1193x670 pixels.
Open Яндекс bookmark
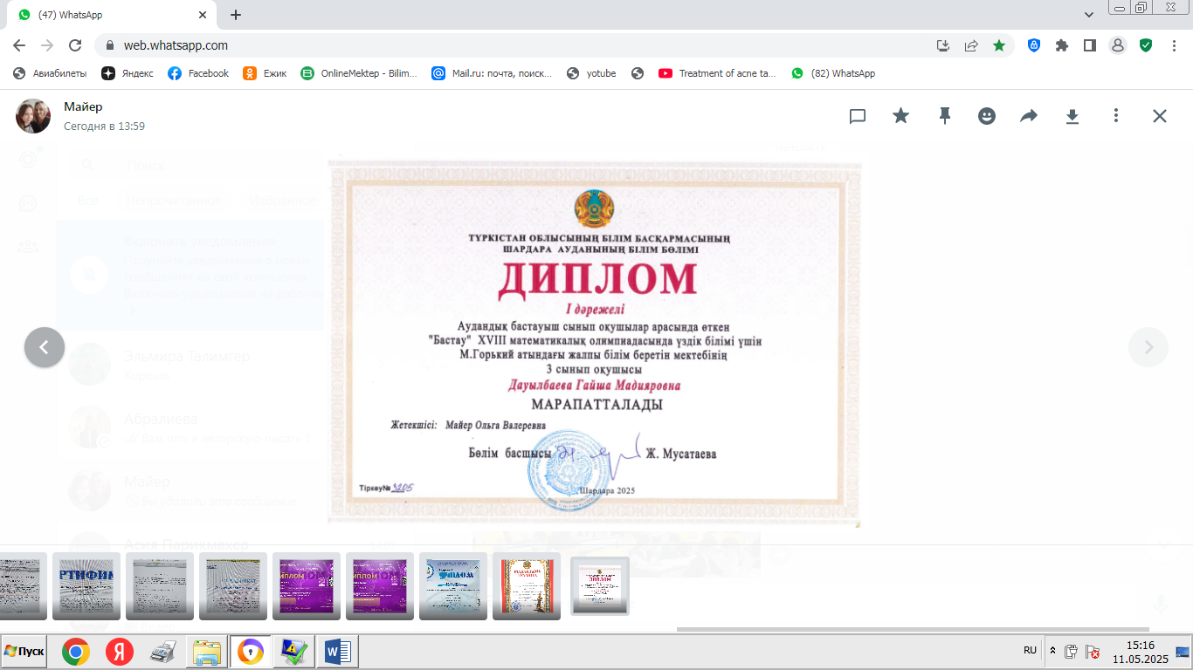(128, 73)
